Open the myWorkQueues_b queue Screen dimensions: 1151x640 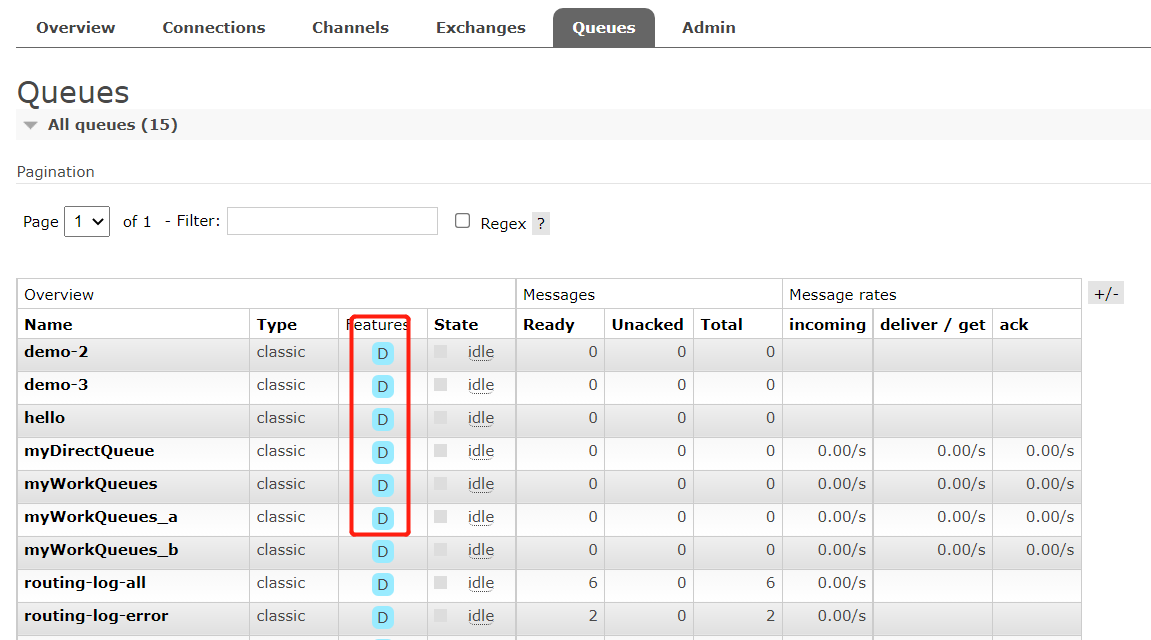(101, 550)
